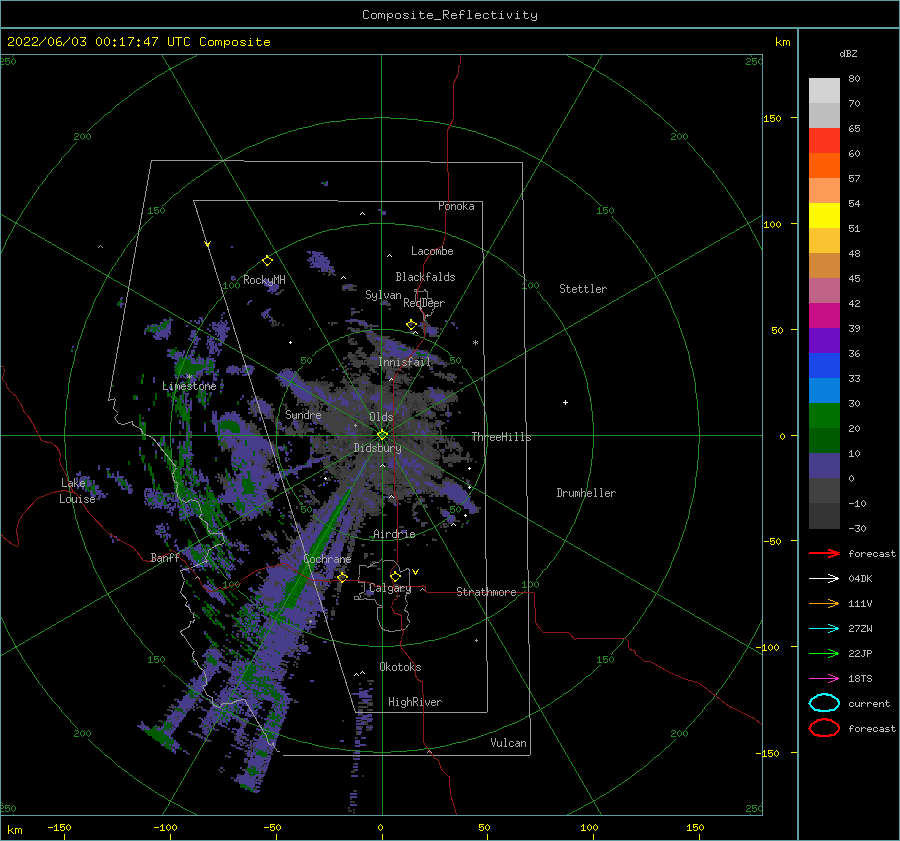Click the red forecast ellipse legend icon
900x841 pixels.
coord(824,728)
